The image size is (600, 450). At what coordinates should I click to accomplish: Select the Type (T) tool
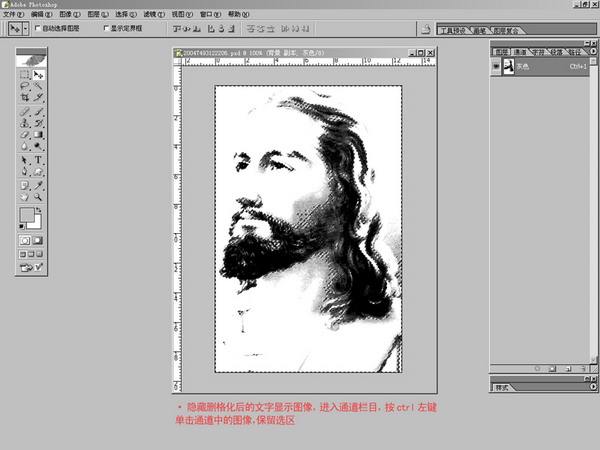point(39,159)
